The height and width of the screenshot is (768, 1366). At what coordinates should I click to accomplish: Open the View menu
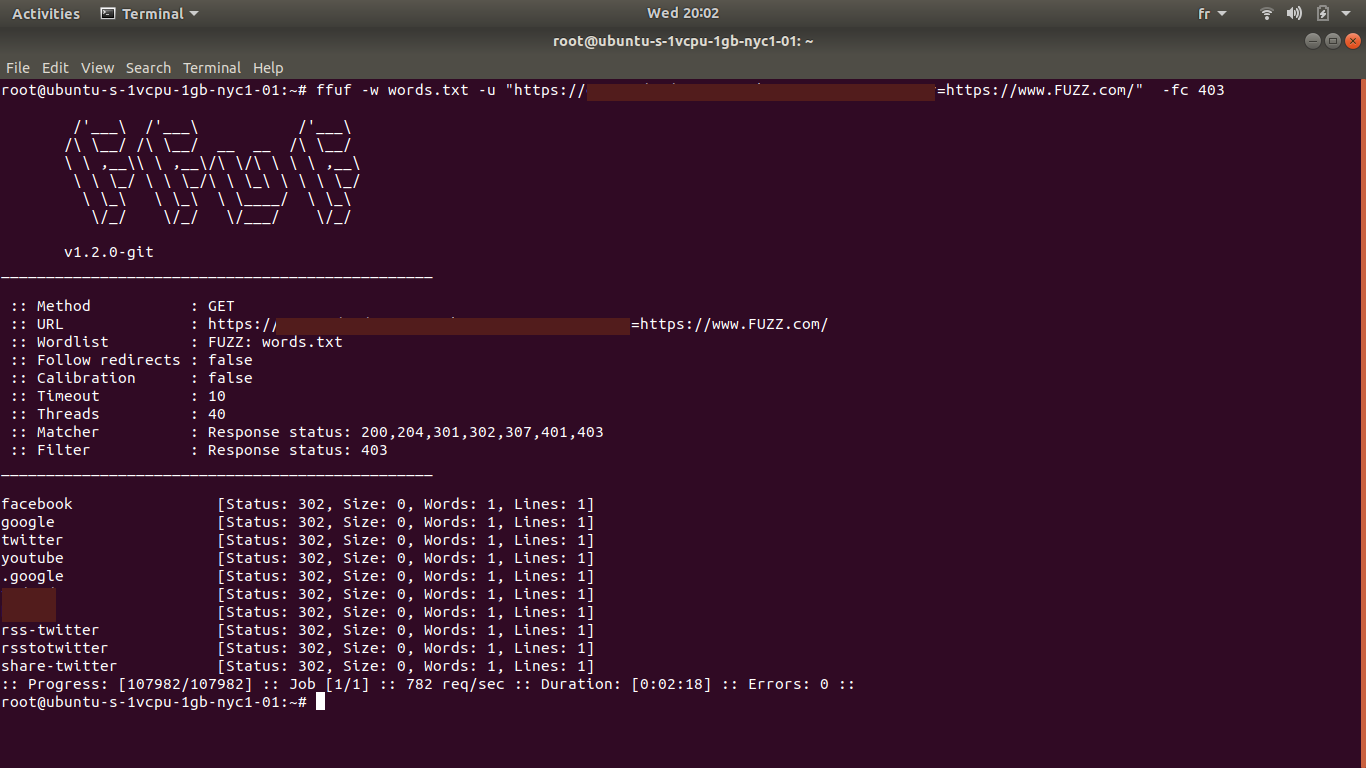click(97, 68)
